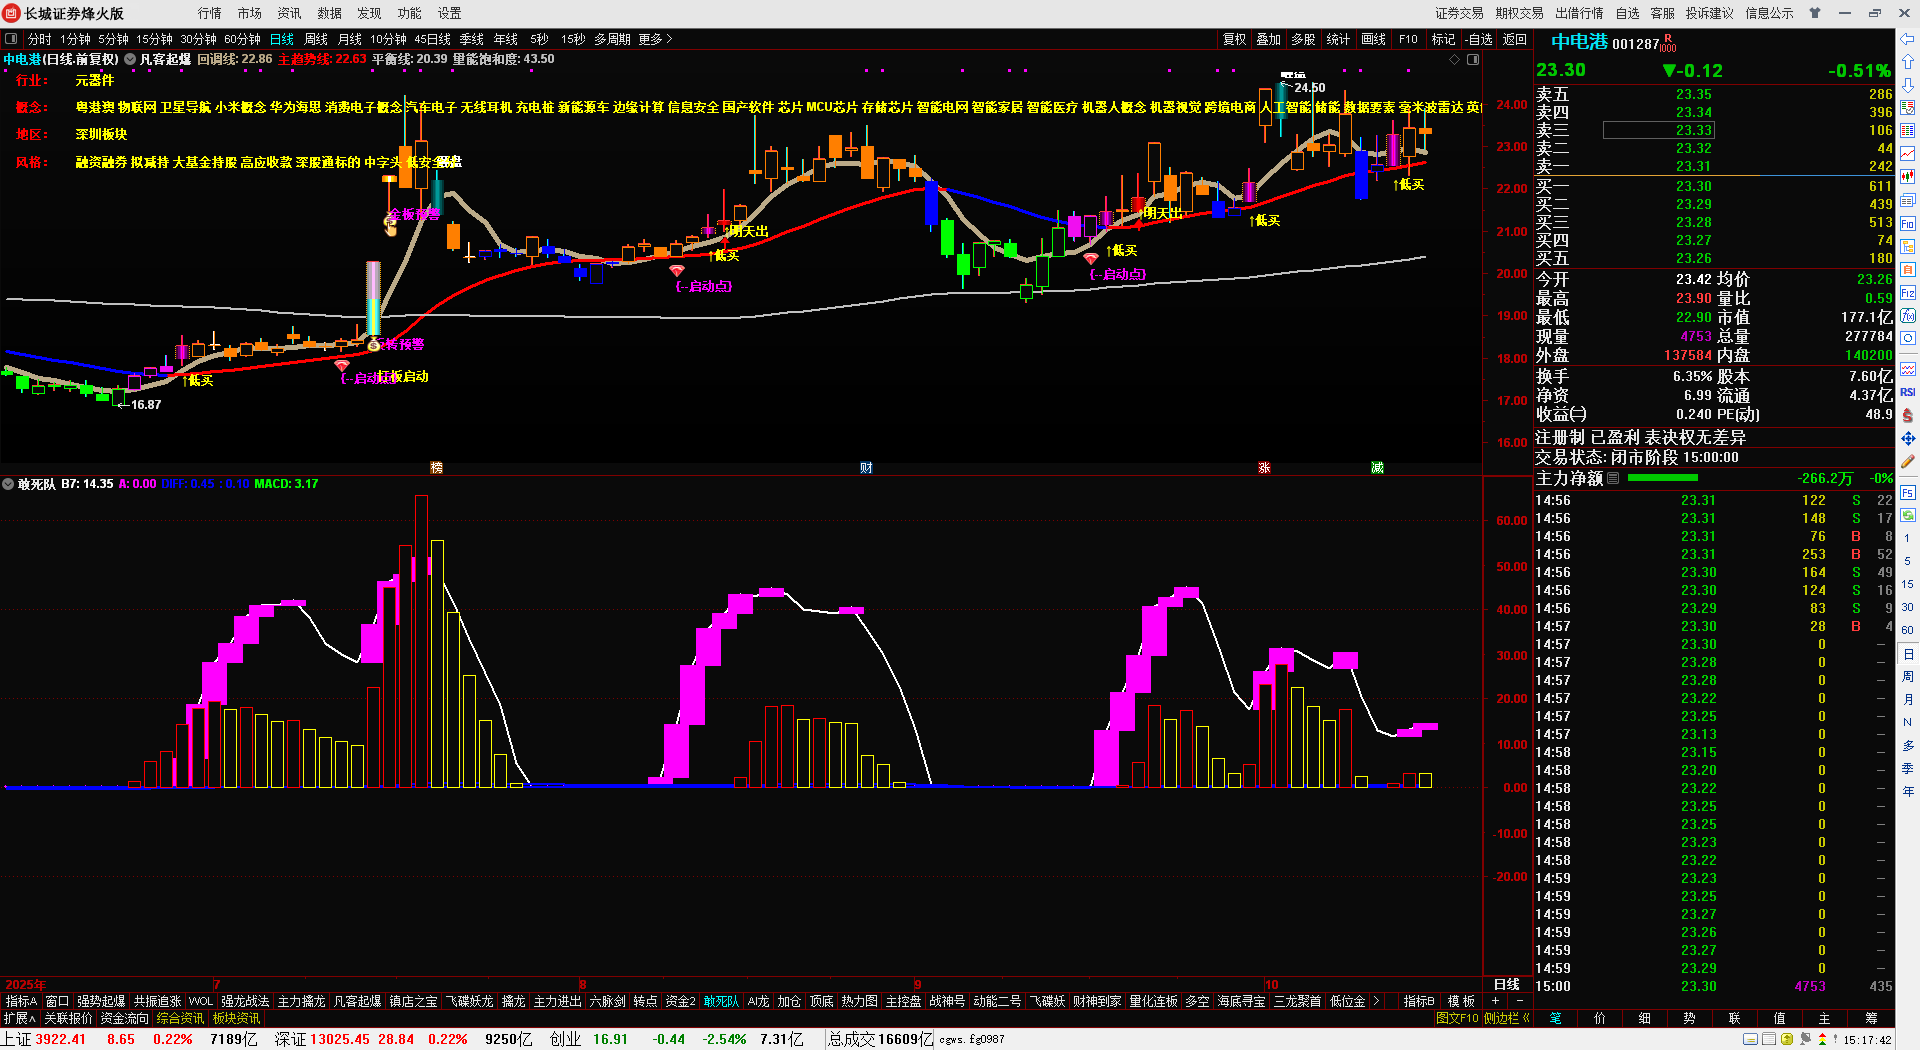Click the red-yellow-green arrows status bar icon

pyautogui.click(x=1822, y=1040)
